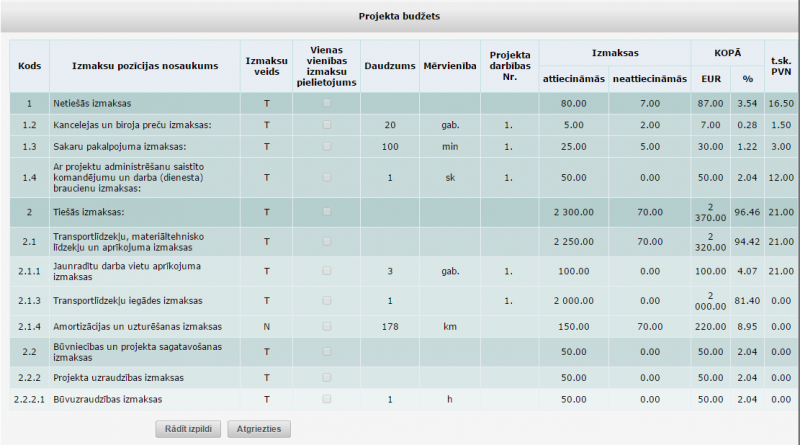Screen dimensions: 800x445
Task: Enable checkbox in 'Būvuzraudzības izmaksas' row
Action: point(327,399)
